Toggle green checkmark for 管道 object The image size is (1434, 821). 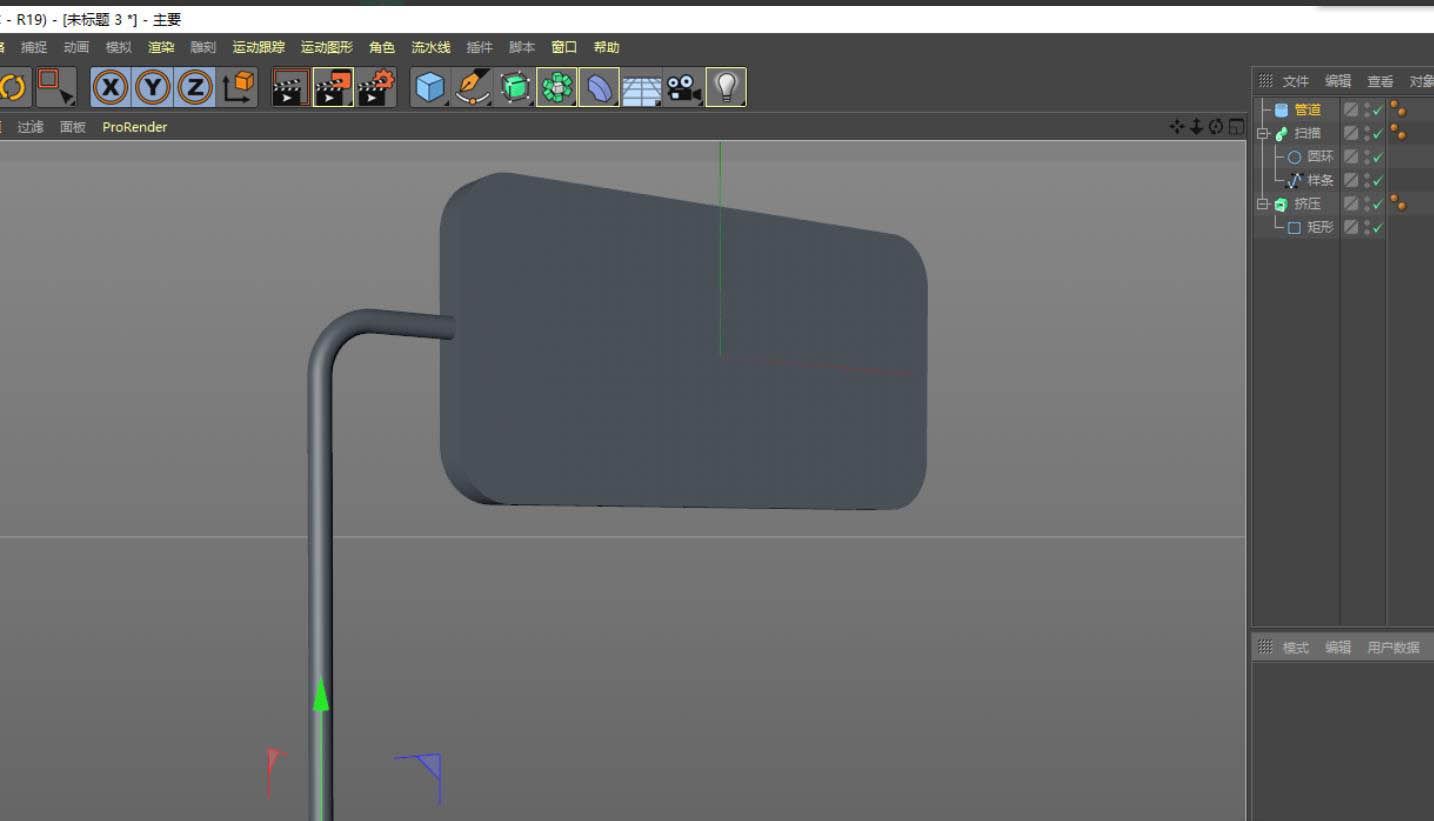point(1378,110)
